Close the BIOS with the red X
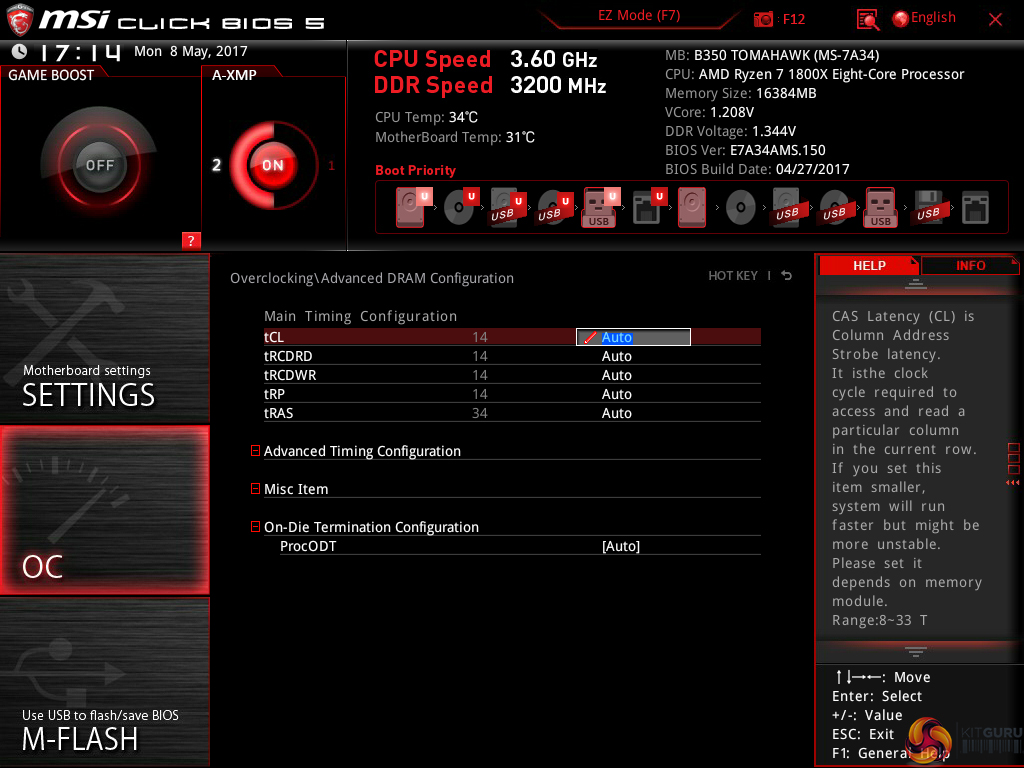1024x768 pixels. 995,20
